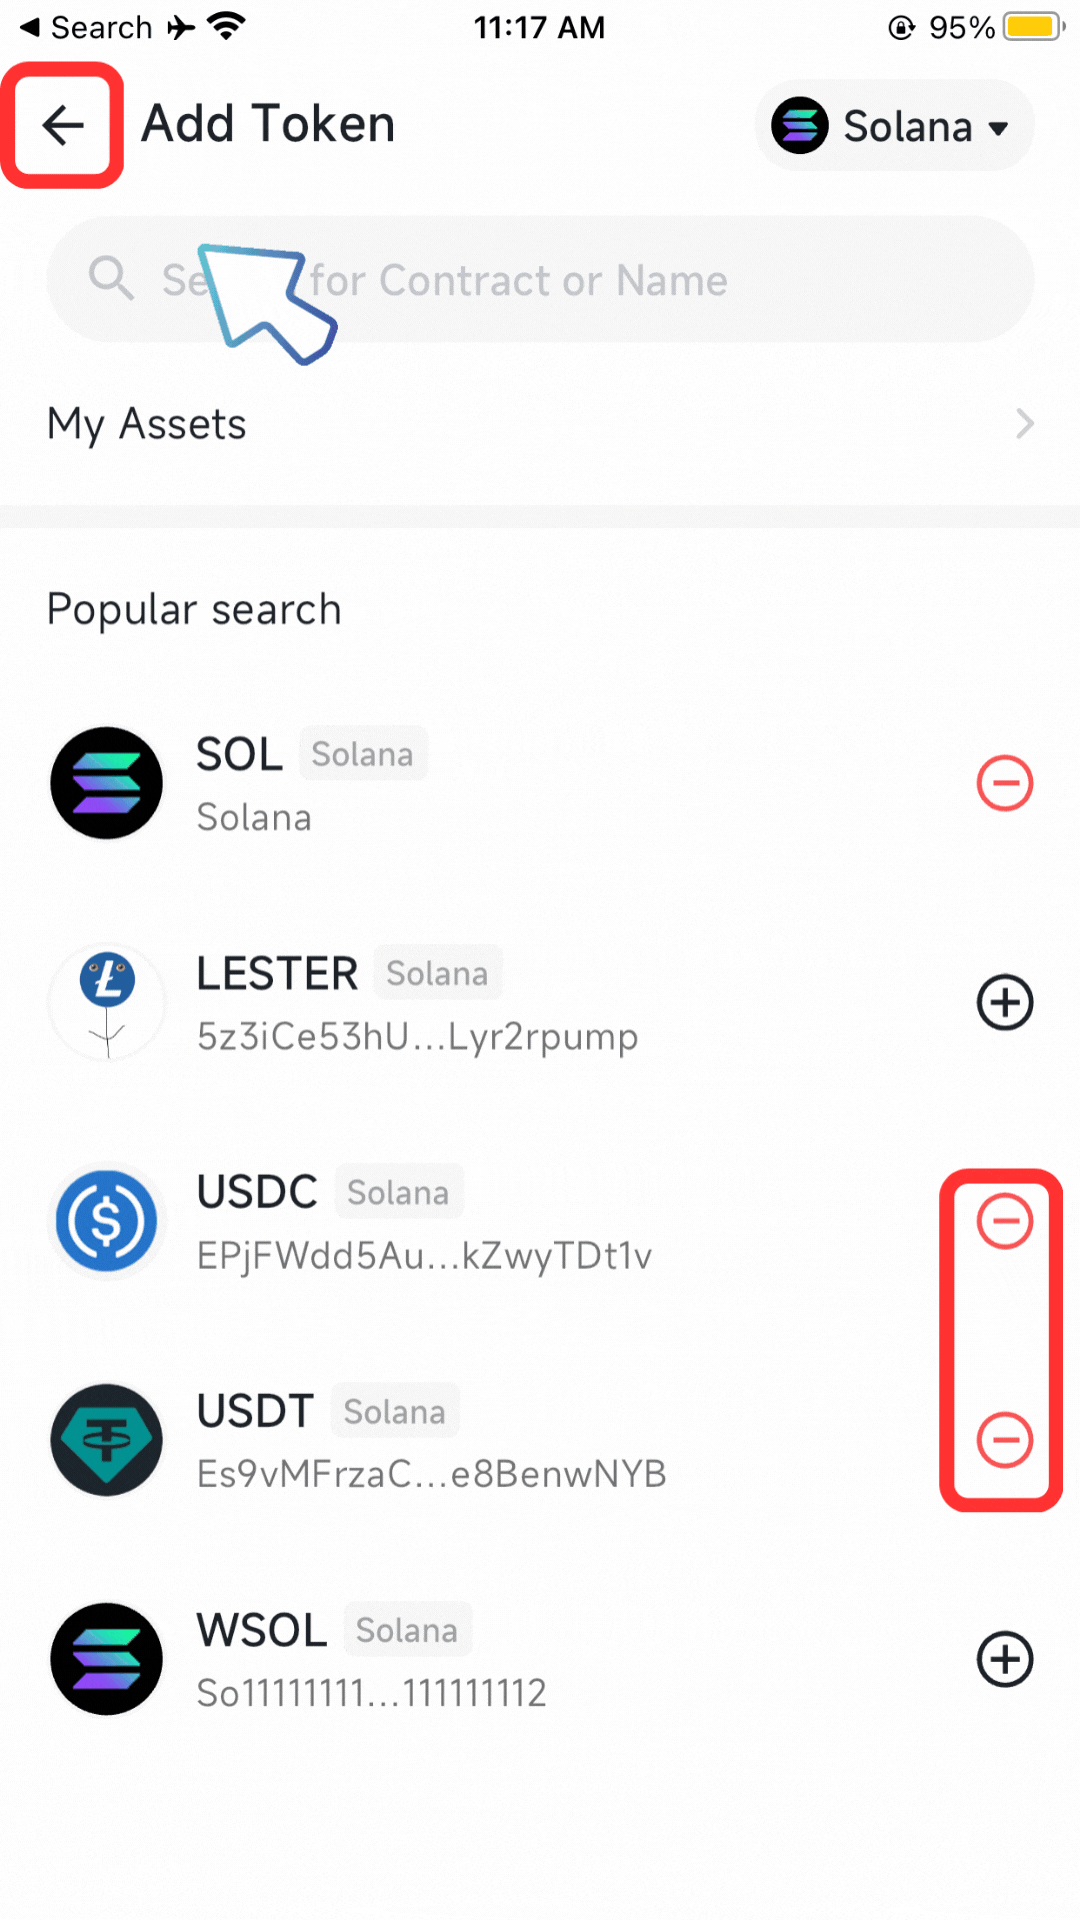The height and width of the screenshot is (1920, 1080).
Task: Tap the SOL token logo
Action: [107, 783]
